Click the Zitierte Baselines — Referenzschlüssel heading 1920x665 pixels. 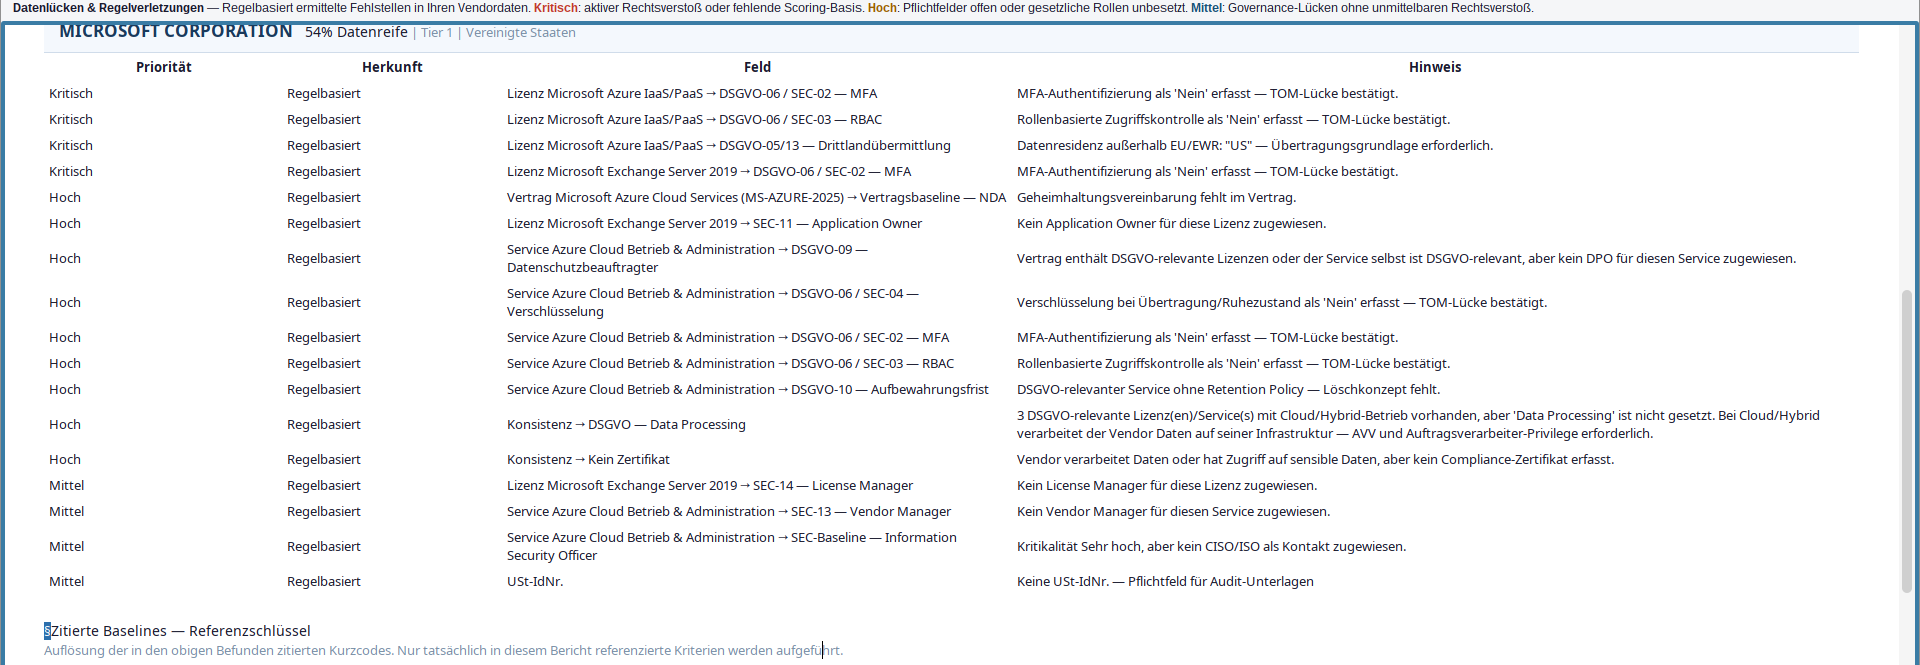180,631
